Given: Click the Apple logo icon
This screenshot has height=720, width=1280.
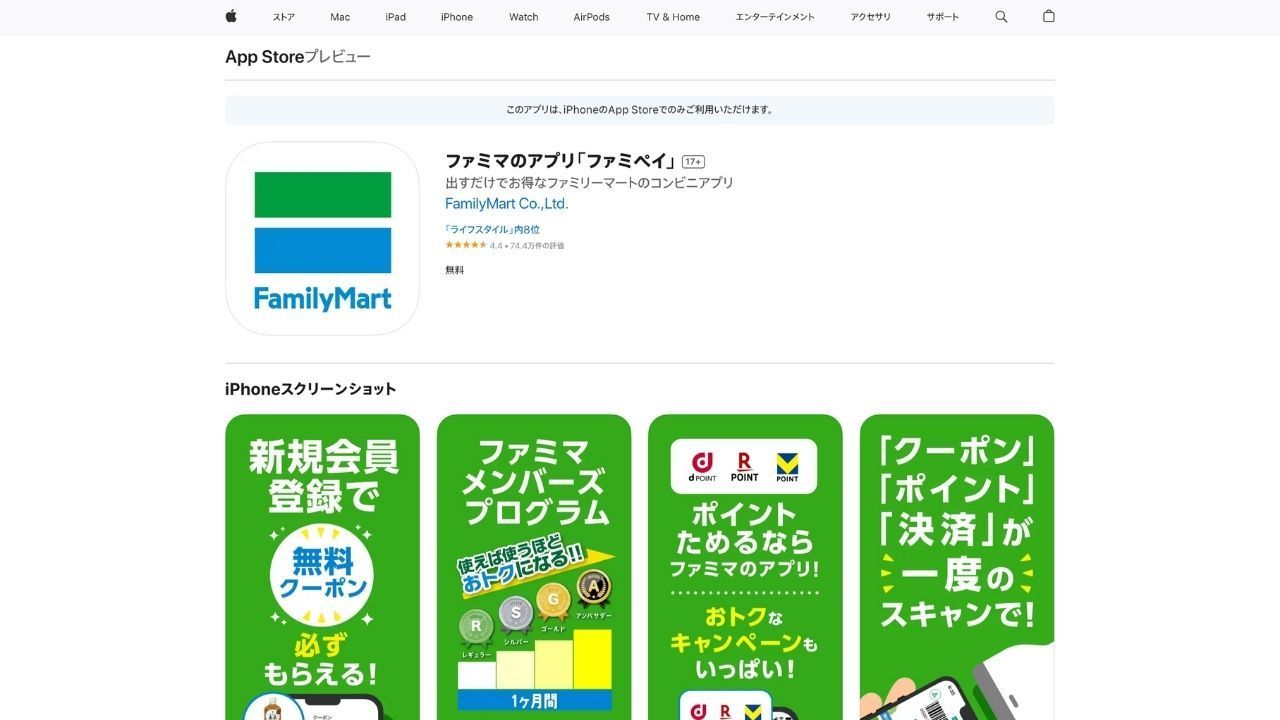Looking at the screenshot, I should [231, 16].
